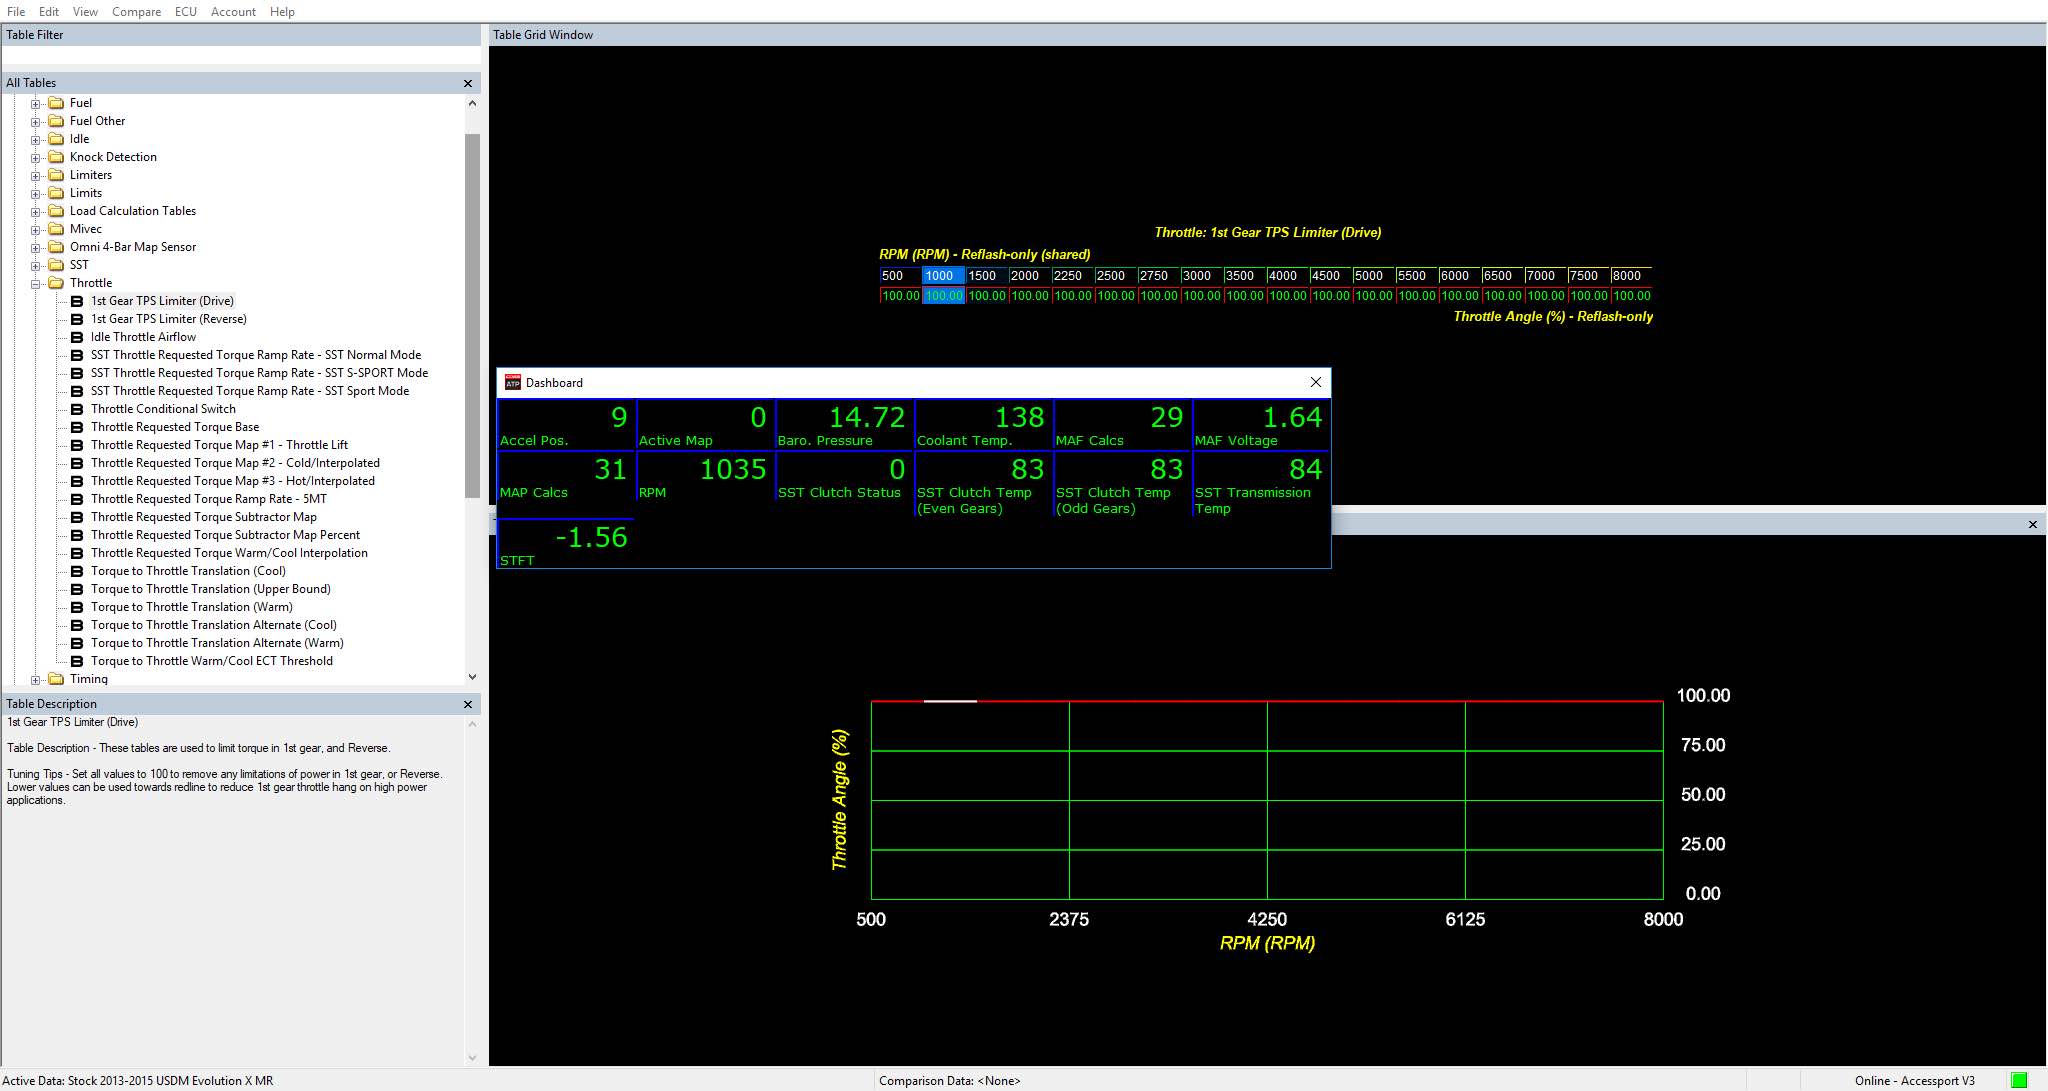2048x1091 pixels.
Task: Click the RPM gauge in Dashboard
Action: pyautogui.click(x=704, y=476)
